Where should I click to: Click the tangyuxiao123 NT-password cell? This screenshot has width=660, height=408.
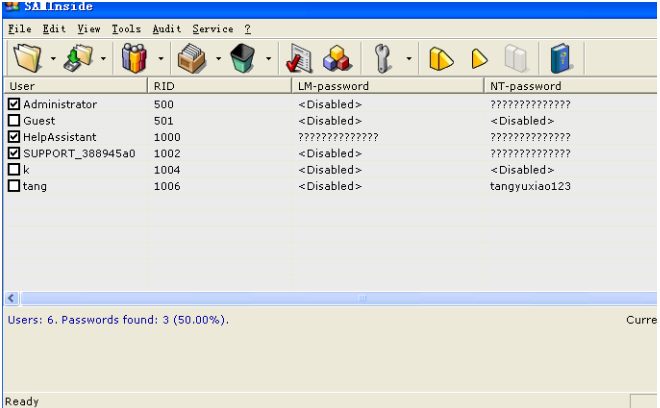530,186
